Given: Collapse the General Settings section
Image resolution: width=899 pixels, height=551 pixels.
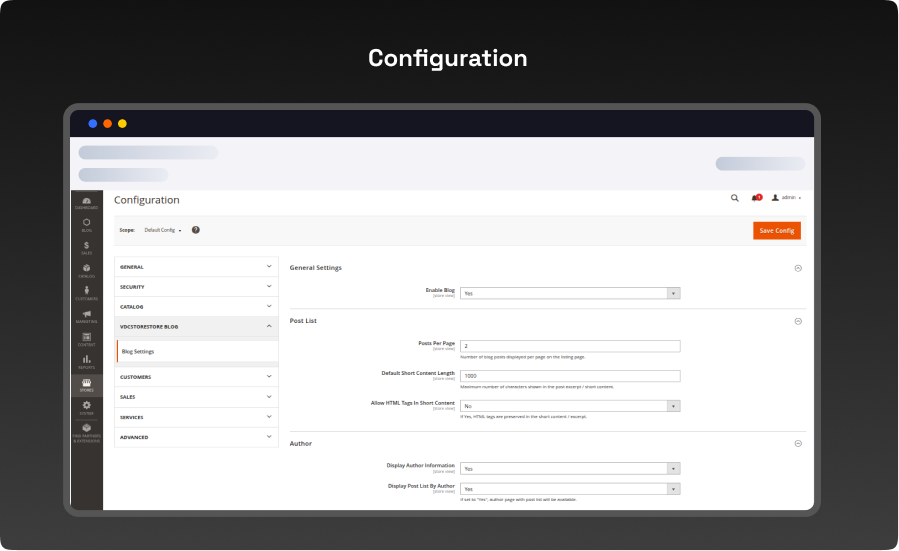Looking at the screenshot, I should coord(798,268).
